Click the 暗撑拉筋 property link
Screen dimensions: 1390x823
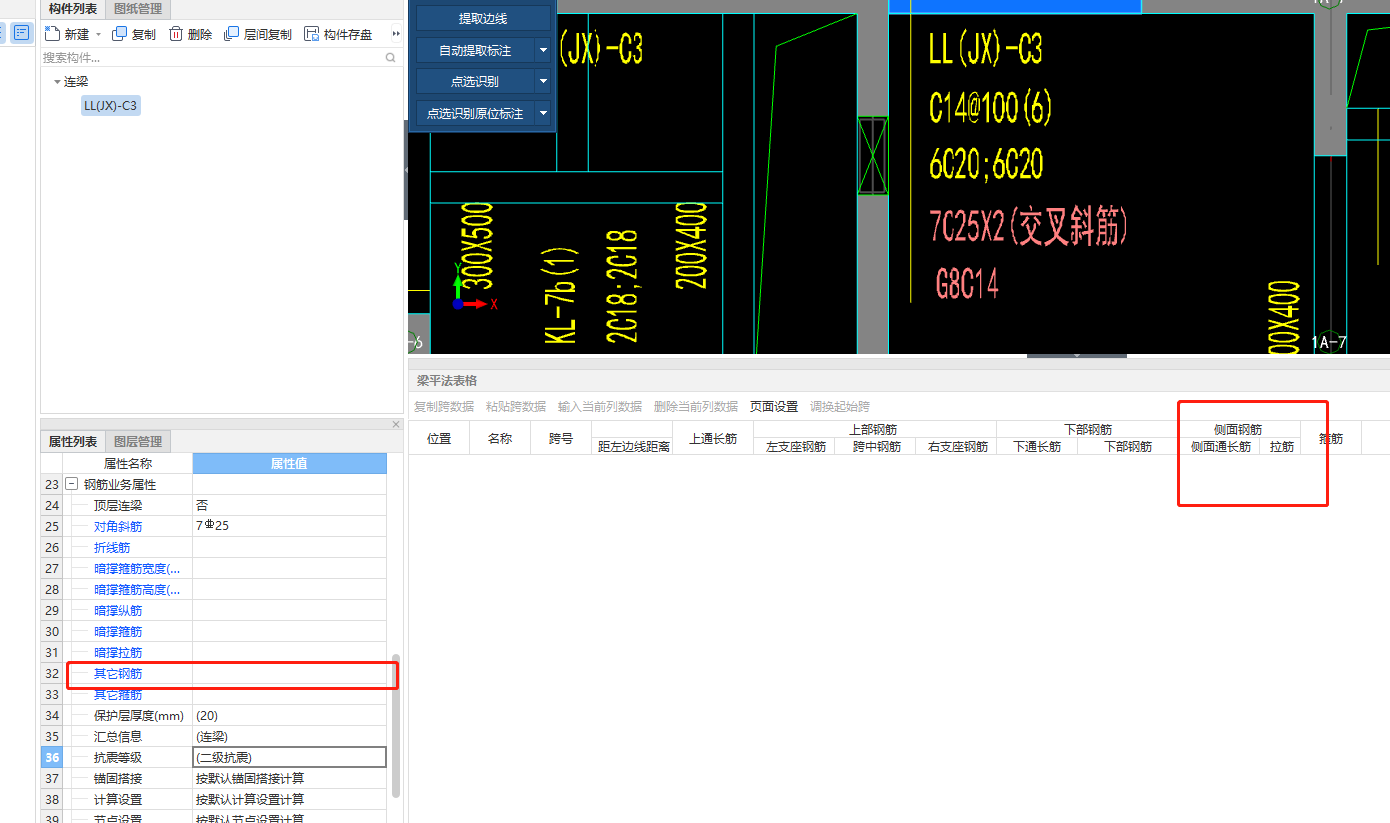point(118,652)
